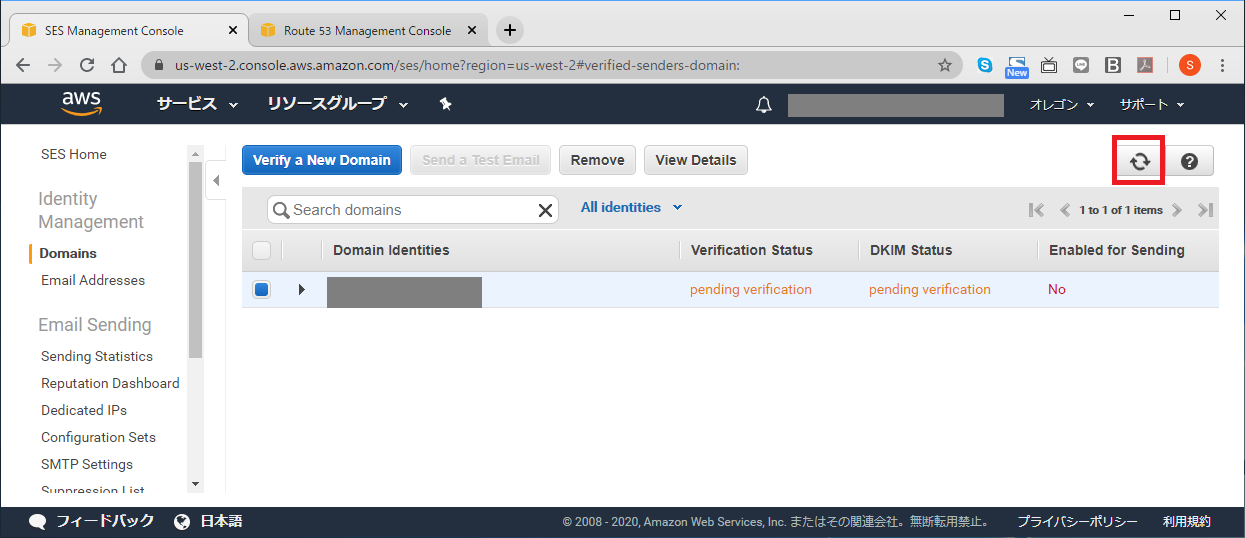Click the View Details button
Screen dimensions: 1245x538
(x=696, y=160)
